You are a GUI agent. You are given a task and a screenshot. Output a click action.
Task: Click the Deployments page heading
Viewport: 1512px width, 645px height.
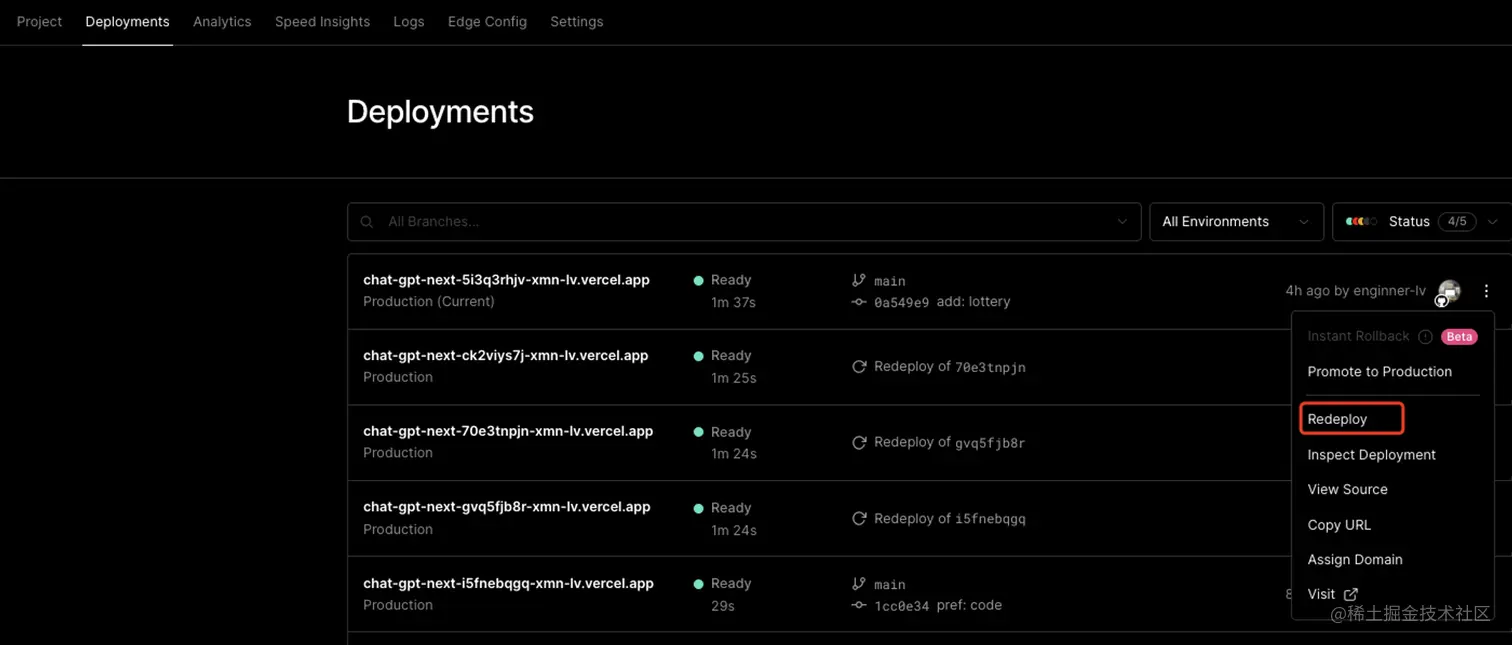[440, 111]
